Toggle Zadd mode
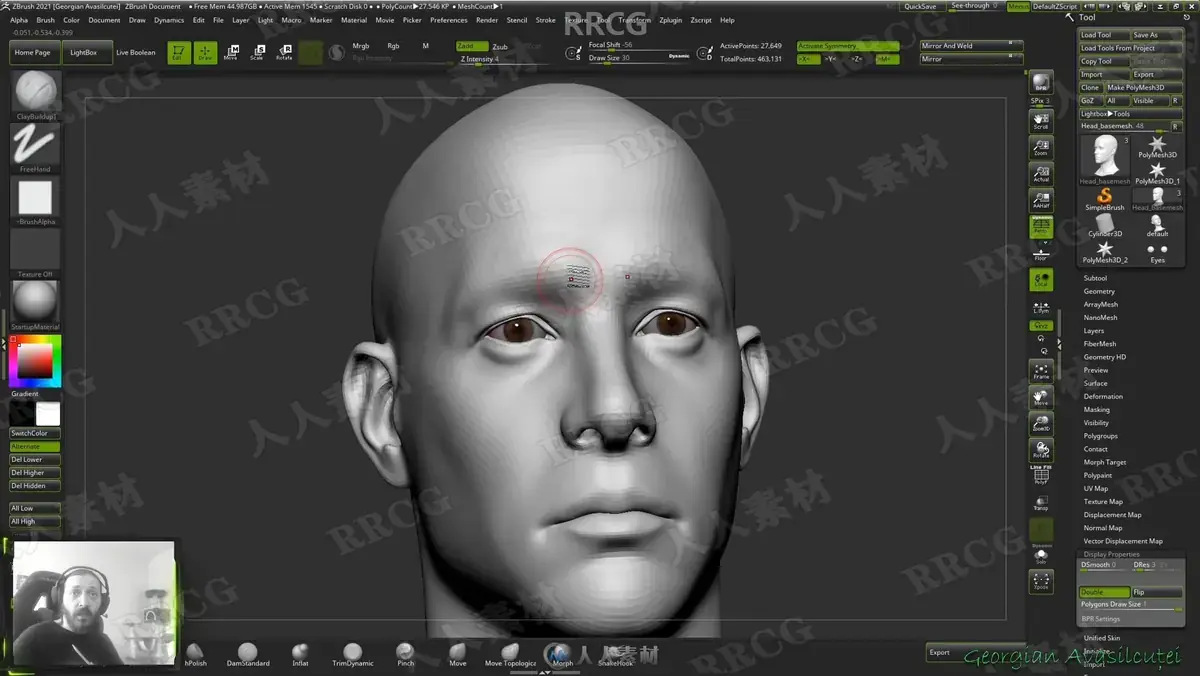Viewport: 1200px width, 676px height. click(471, 46)
